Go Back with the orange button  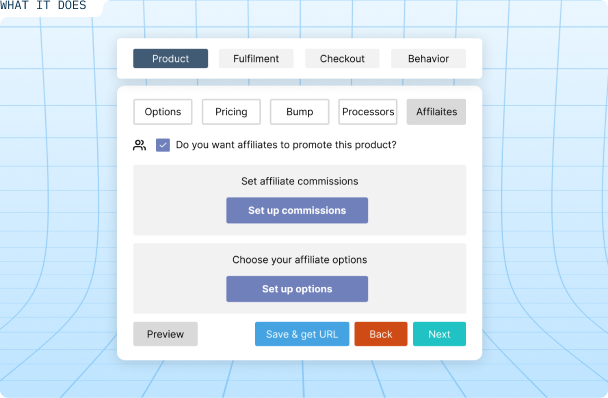(x=381, y=334)
